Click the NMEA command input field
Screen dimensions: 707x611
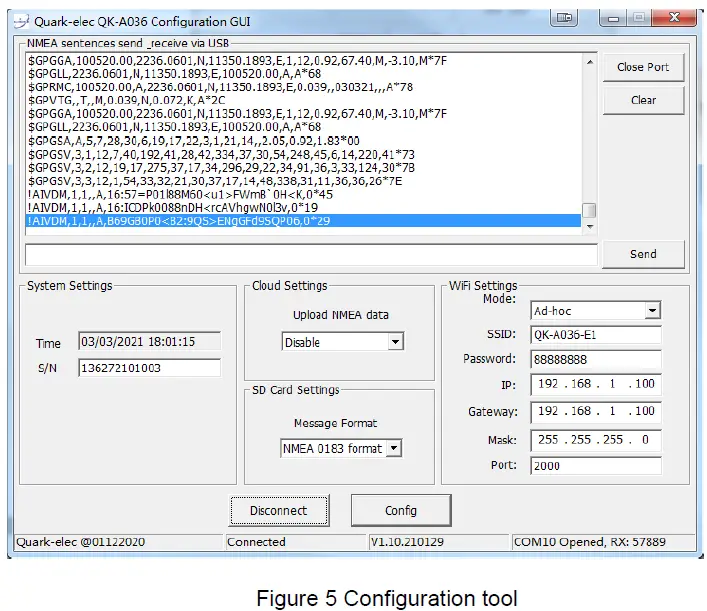click(311, 256)
